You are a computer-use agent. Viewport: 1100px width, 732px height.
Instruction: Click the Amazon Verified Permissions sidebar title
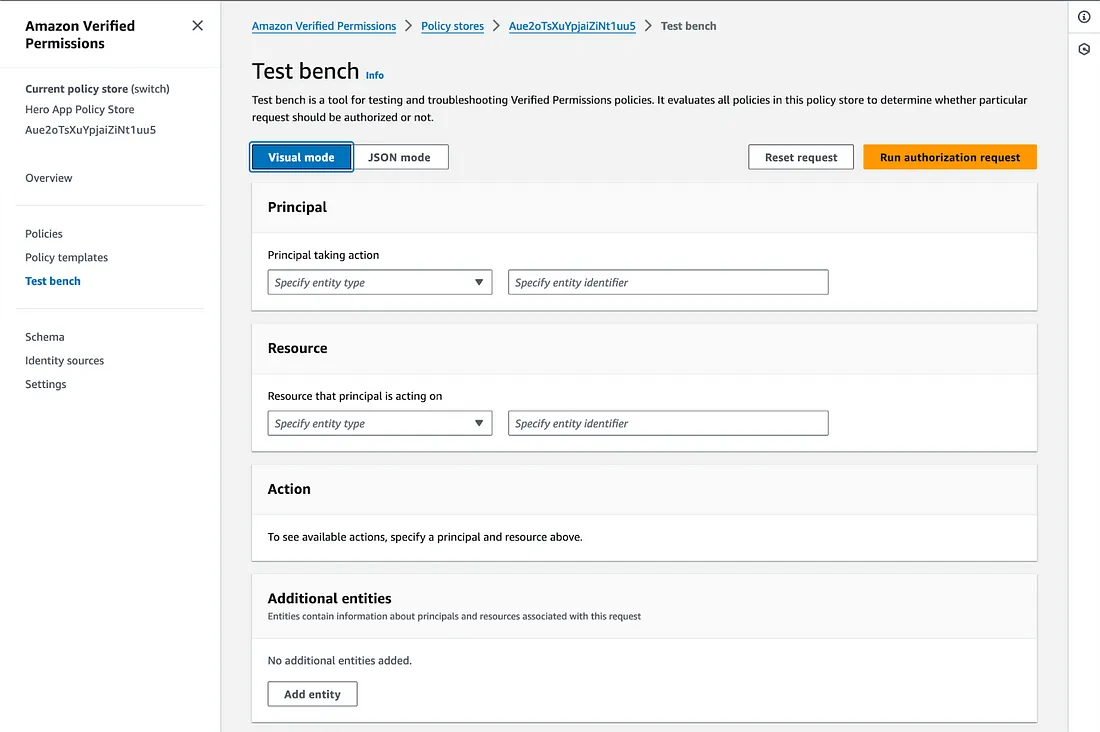click(80, 34)
